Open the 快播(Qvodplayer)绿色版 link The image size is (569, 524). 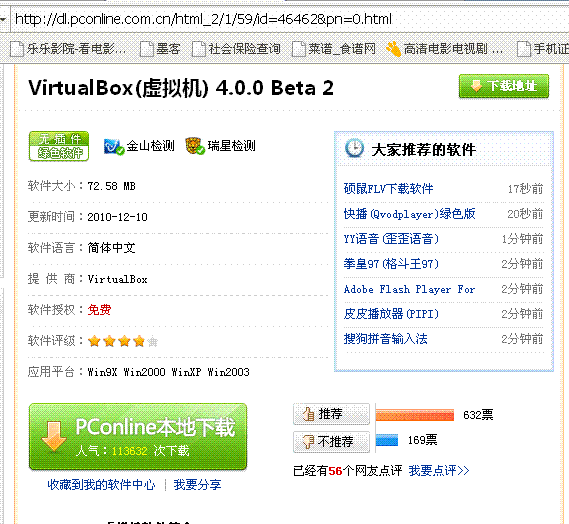(409, 214)
